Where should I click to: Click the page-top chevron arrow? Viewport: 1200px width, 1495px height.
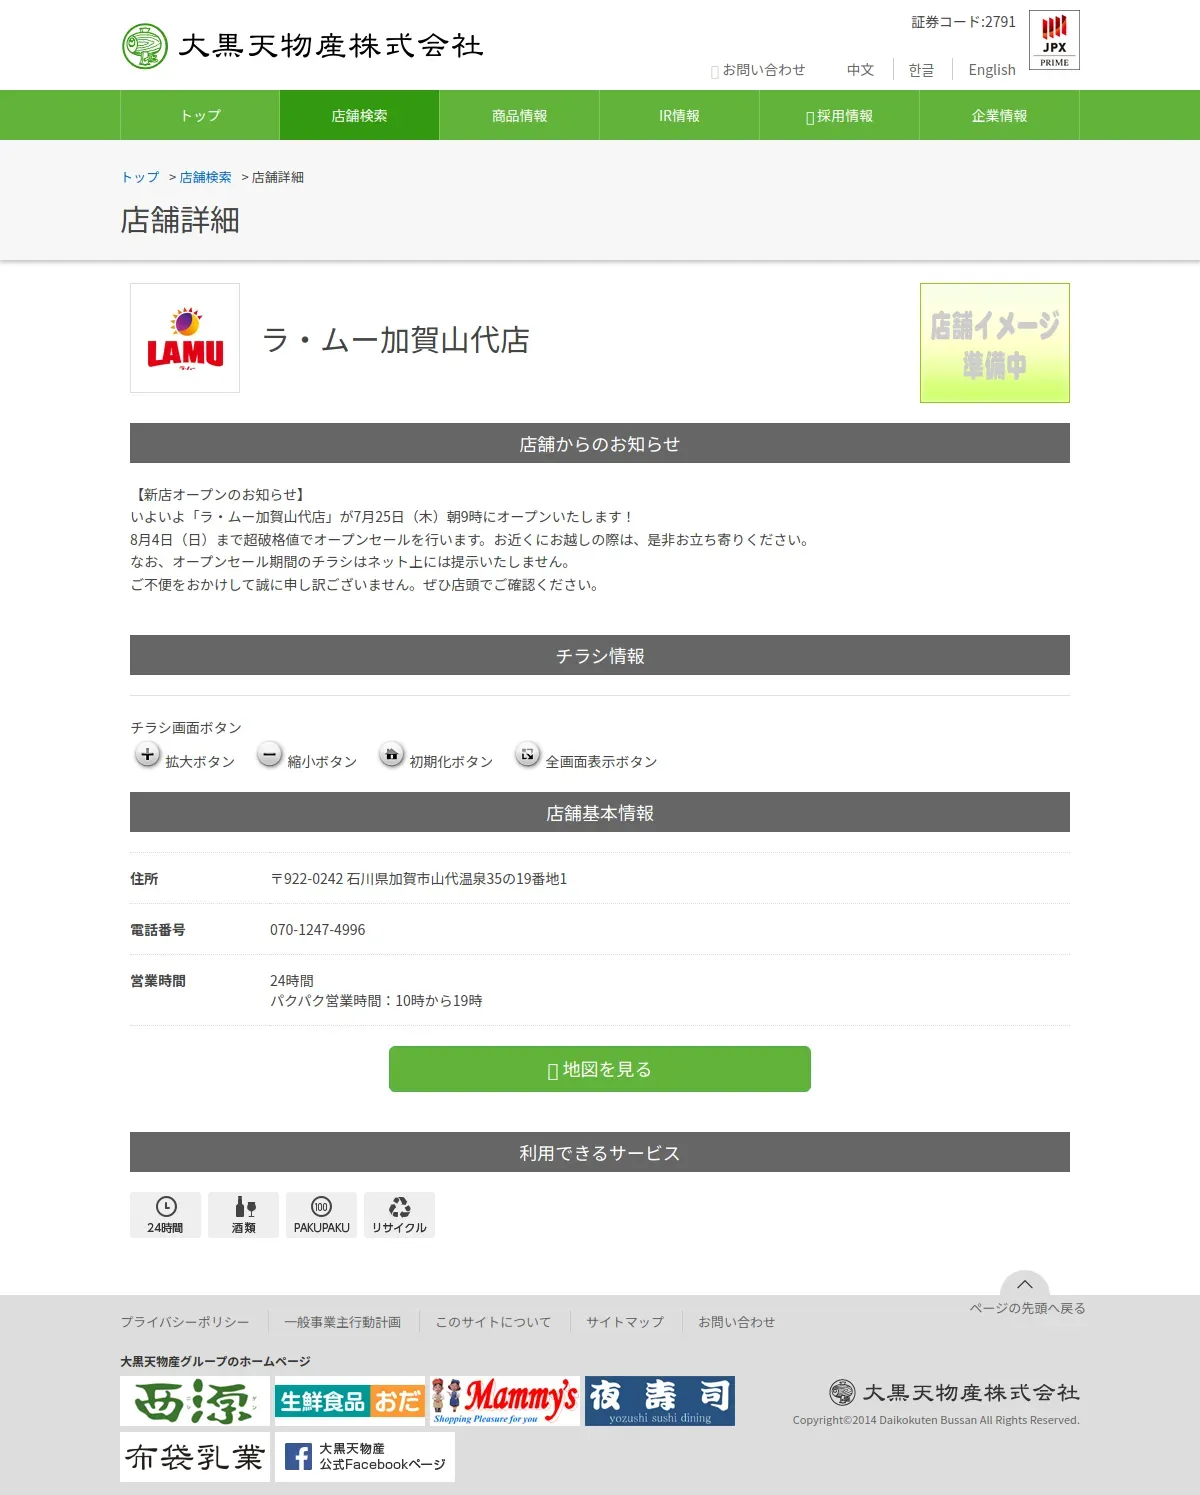(1025, 1284)
